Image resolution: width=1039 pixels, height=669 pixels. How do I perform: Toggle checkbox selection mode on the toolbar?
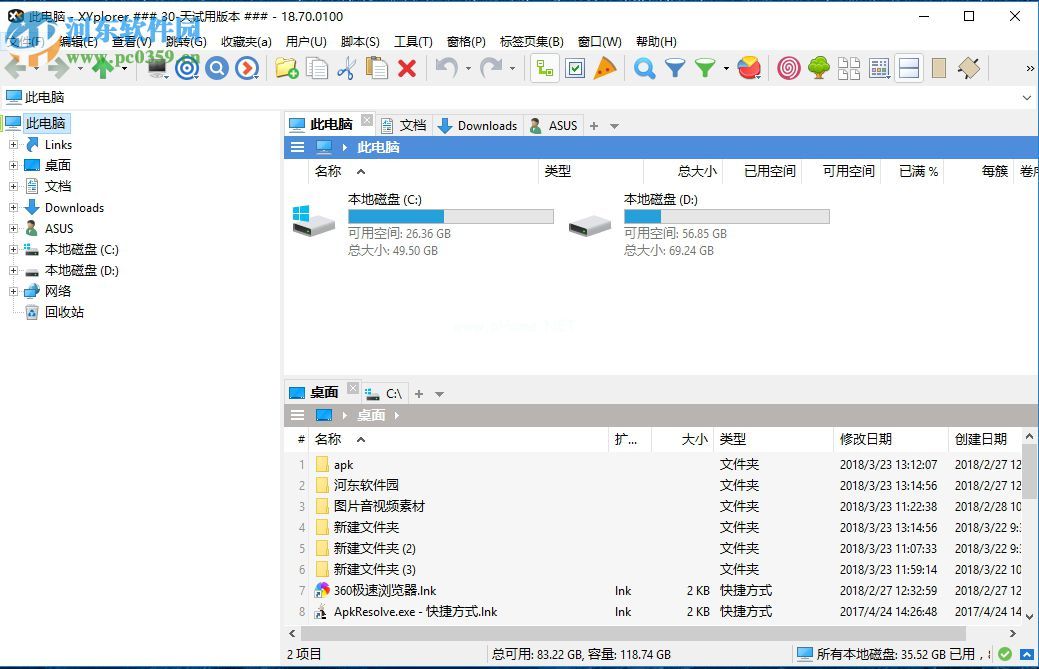tap(575, 68)
